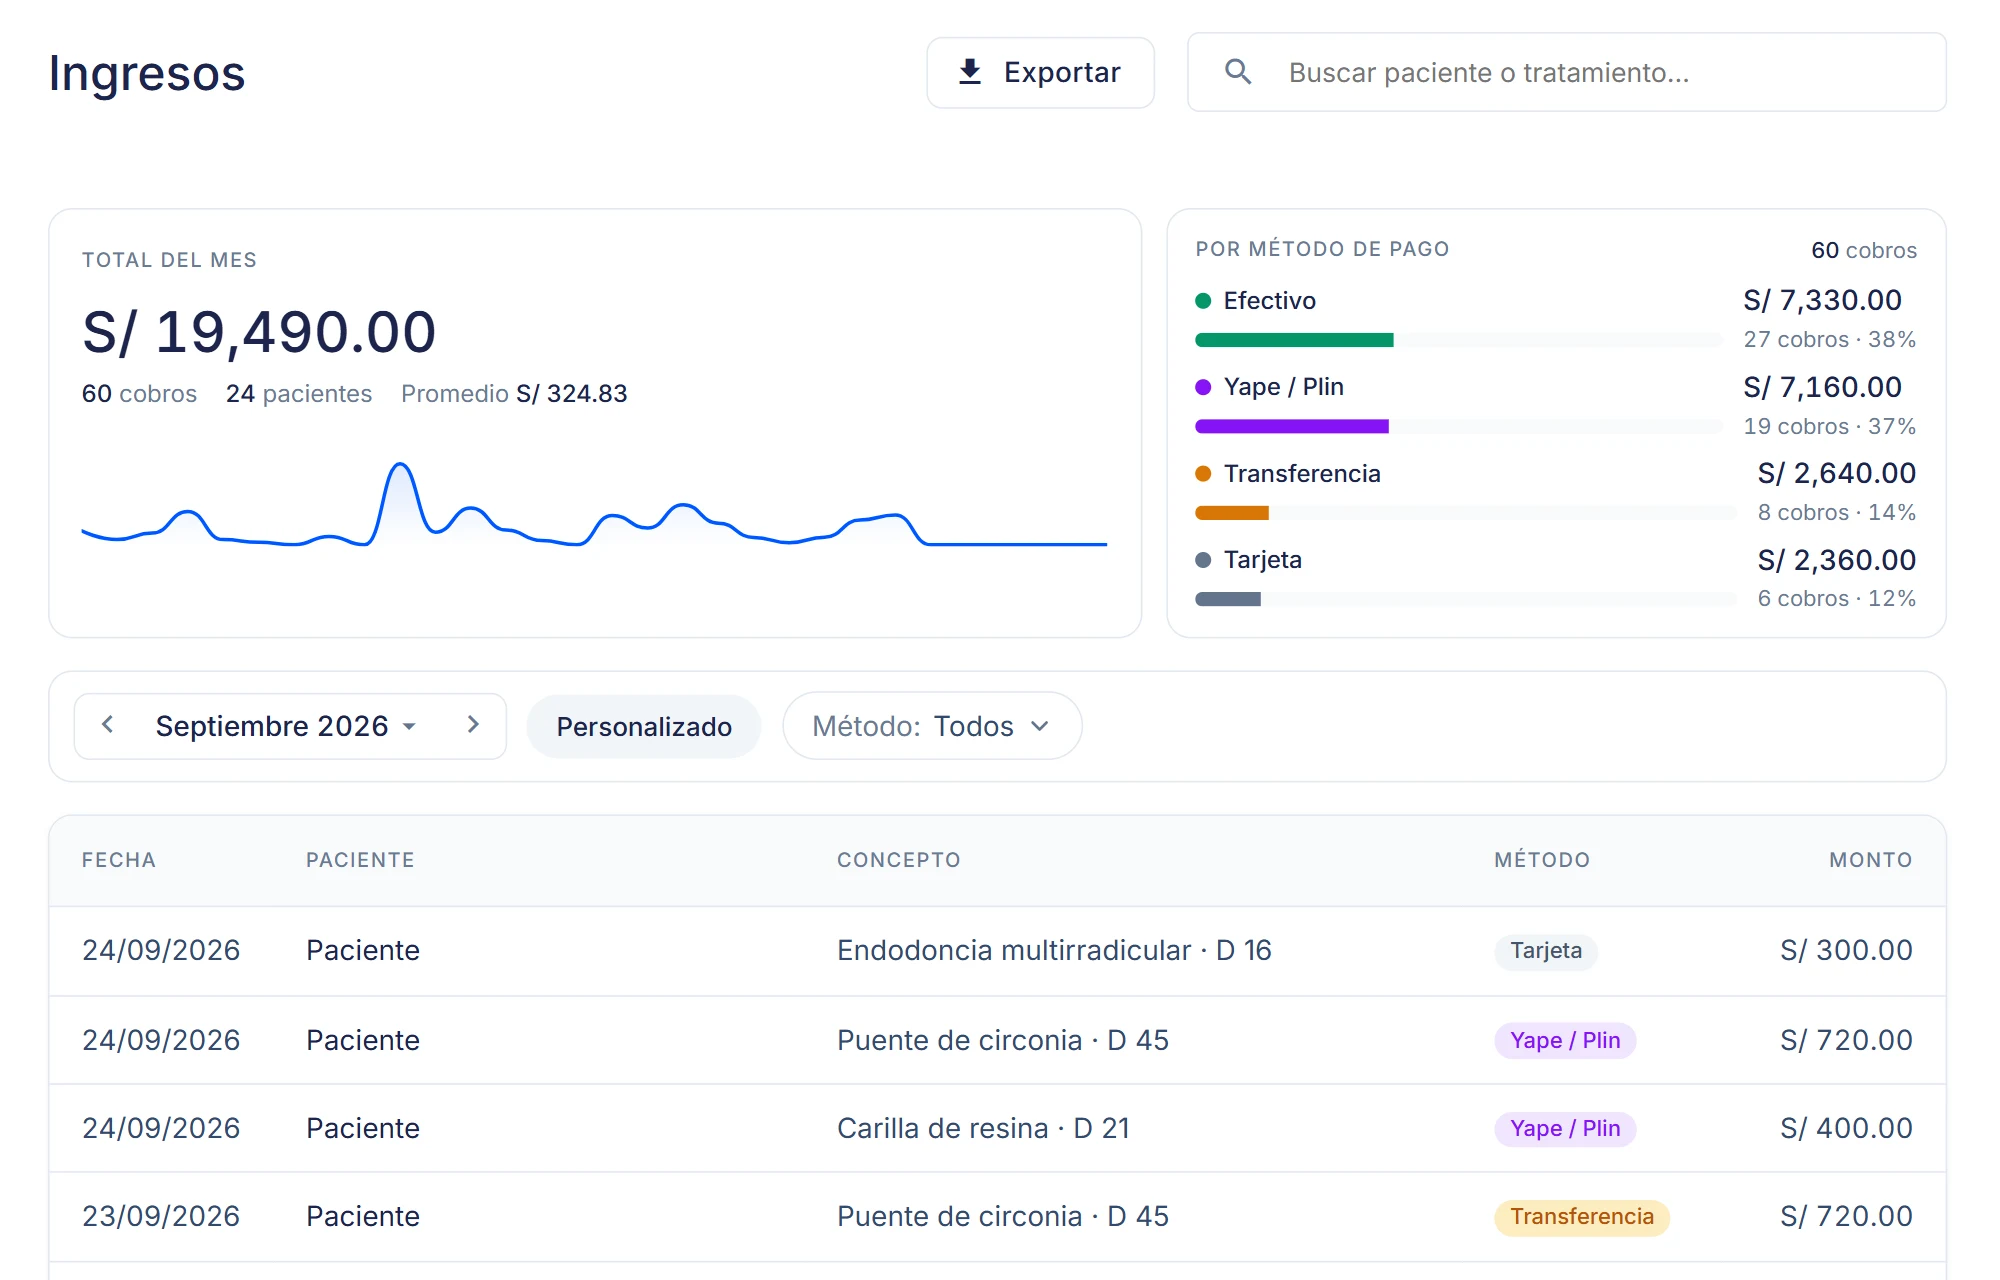This screenshot has height=1280, width=2000.
Task: Click the S/ 2,640.00 Transferencia amount
Action: pos(1837,473)
